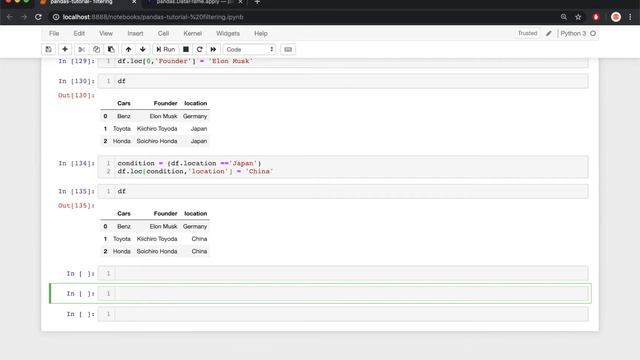
Task: Open a new browser tab
Action: (257, 2)
